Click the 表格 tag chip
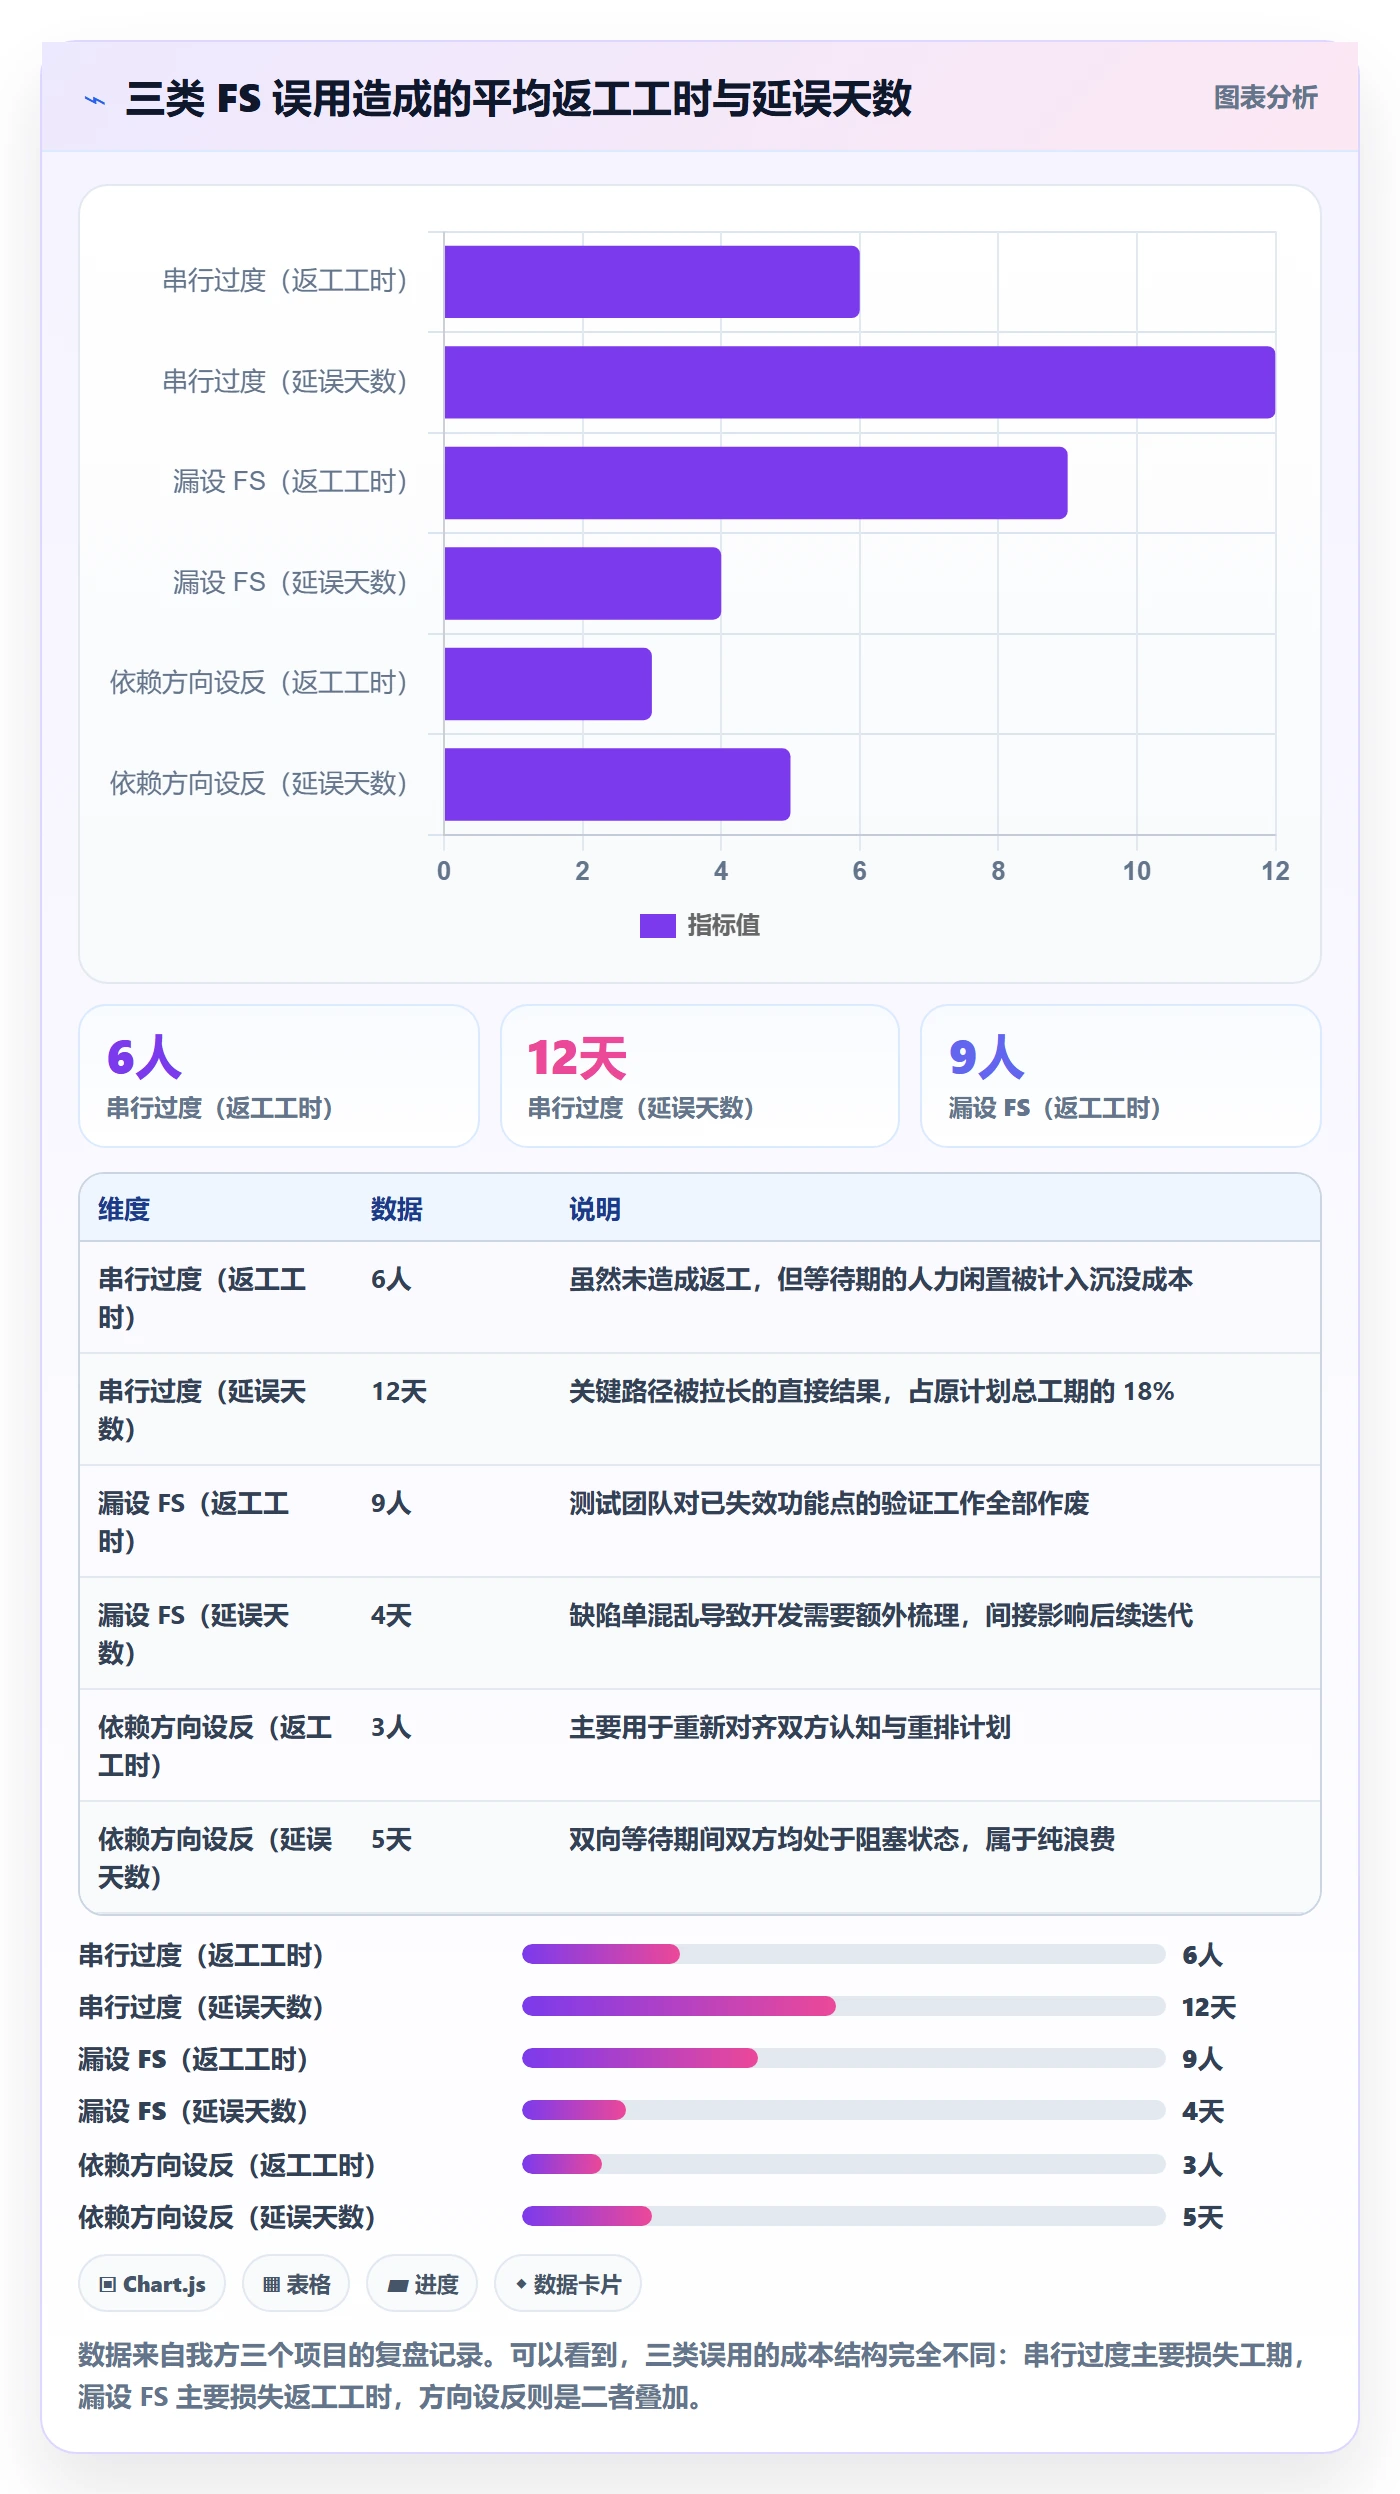 pos(296,2285)
